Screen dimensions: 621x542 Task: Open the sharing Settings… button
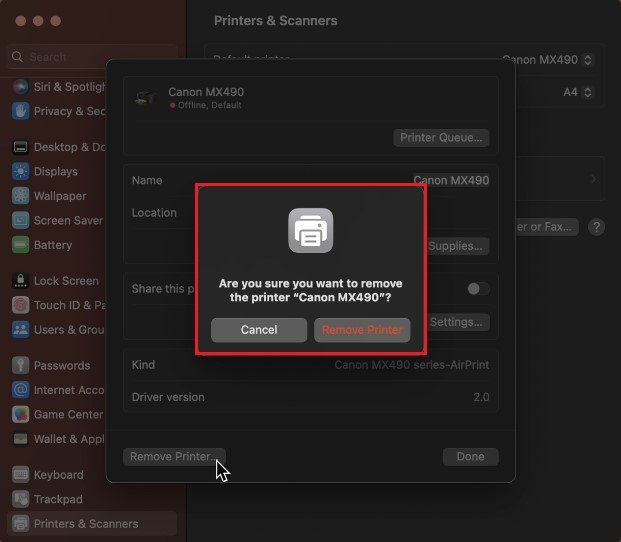456,322
